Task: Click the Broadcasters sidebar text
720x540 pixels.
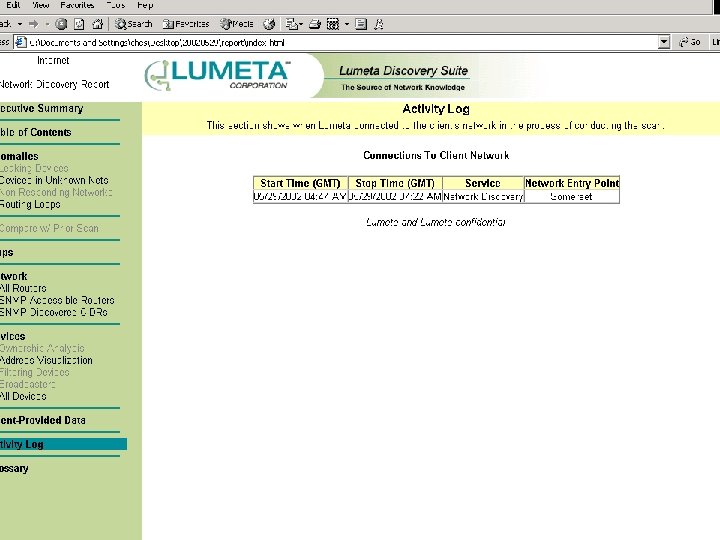Action: pyautogui.click(x=28, y=384)
